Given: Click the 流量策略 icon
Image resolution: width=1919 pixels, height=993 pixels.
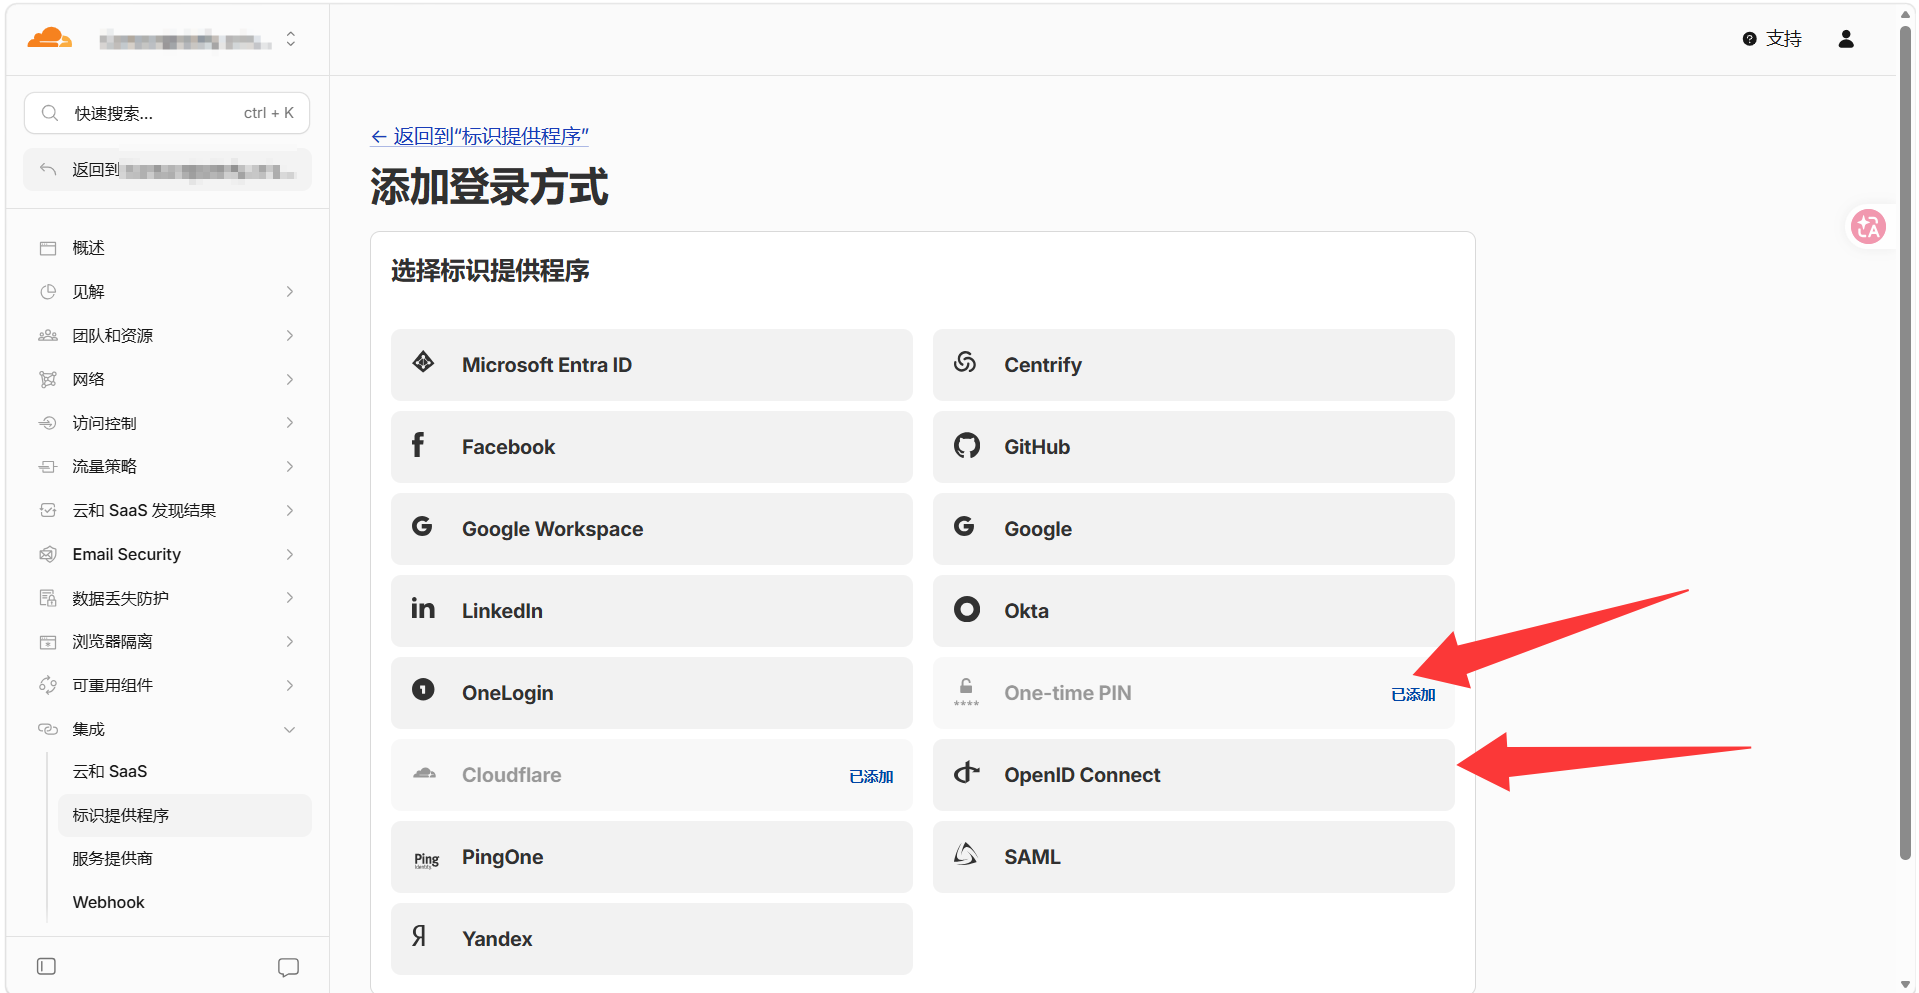Looking at the screenshot, I should tap(48, 467).
